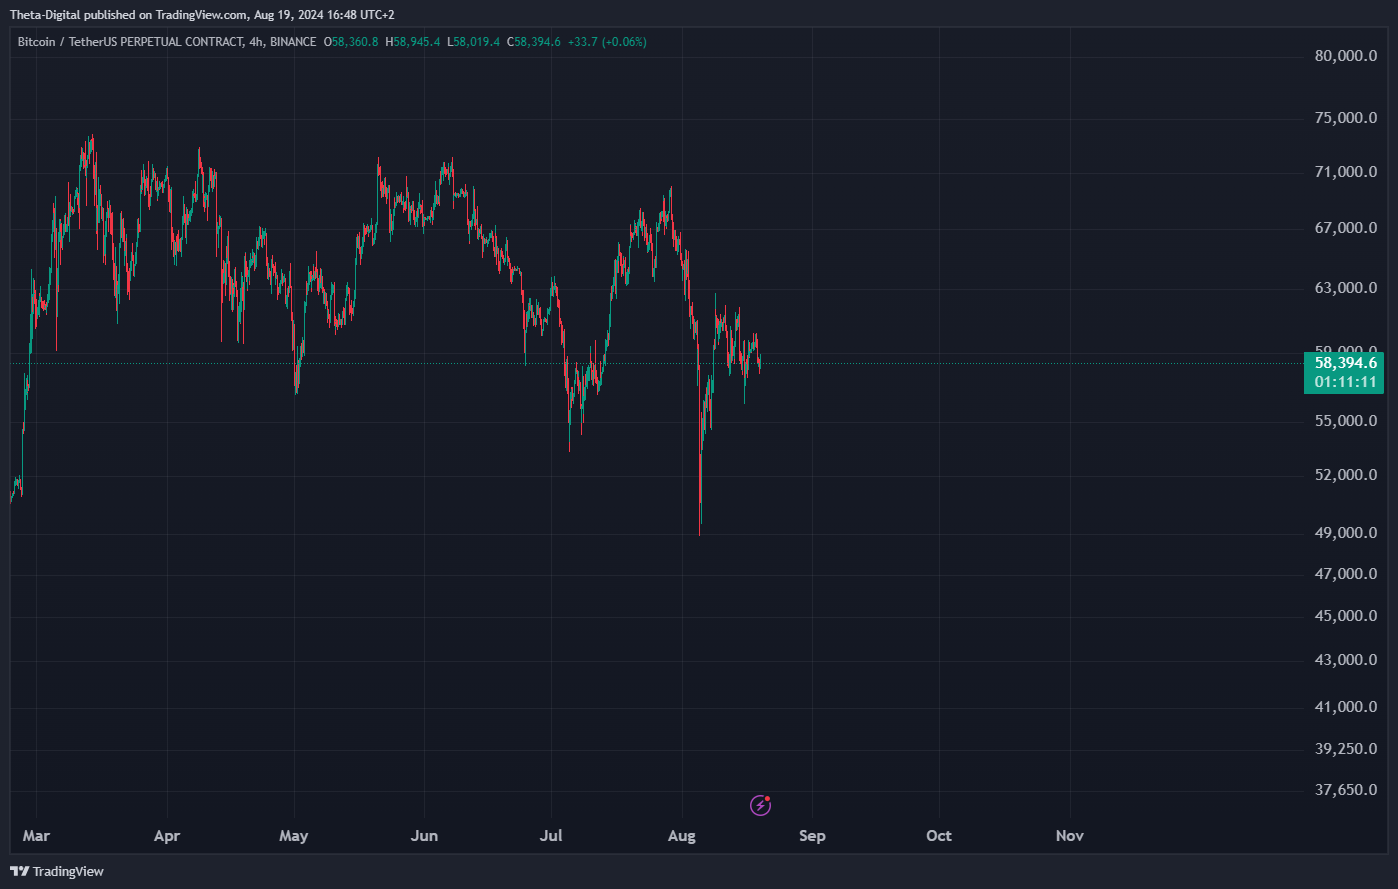Open the TradingView logo link
Image resolution: width=1398 pixels, height=889 pixels.
(57, 871)
